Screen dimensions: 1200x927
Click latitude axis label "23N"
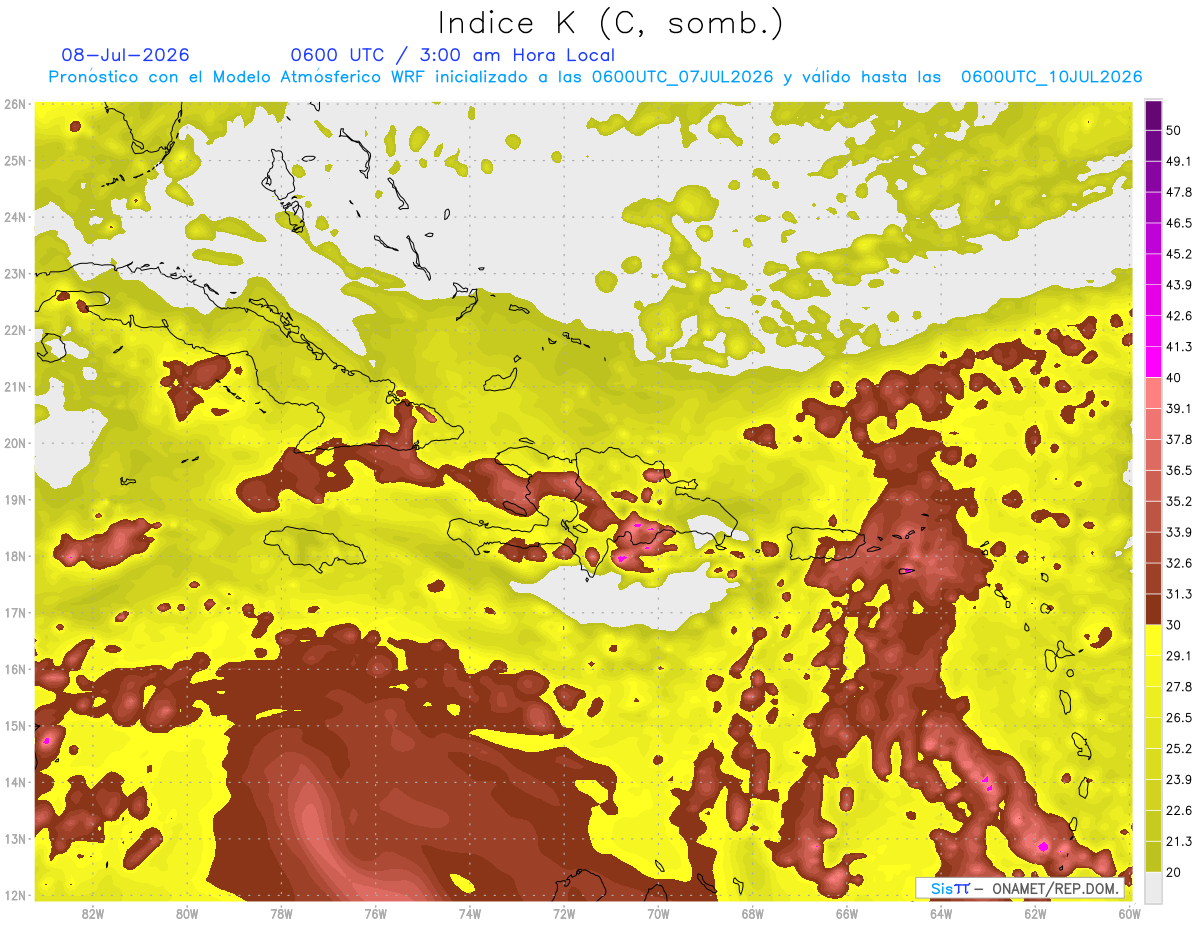click(14, 273)
